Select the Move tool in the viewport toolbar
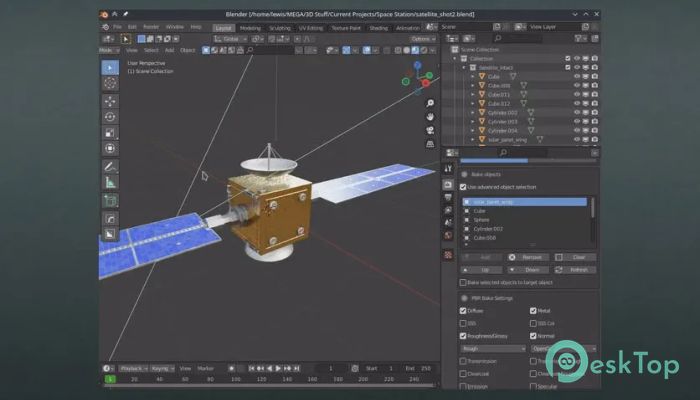The image size is (700, 400). [x=110, y=101]
